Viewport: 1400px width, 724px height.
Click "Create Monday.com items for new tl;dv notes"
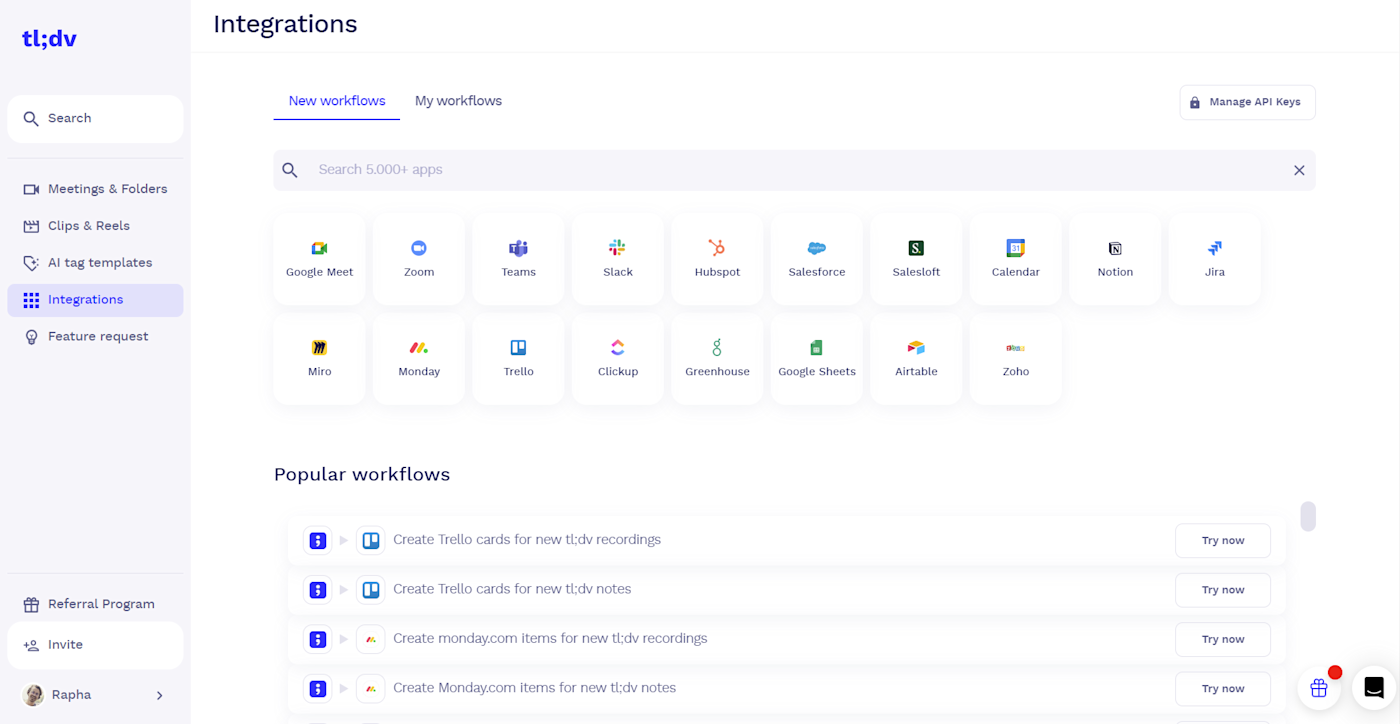pos(534,688)
